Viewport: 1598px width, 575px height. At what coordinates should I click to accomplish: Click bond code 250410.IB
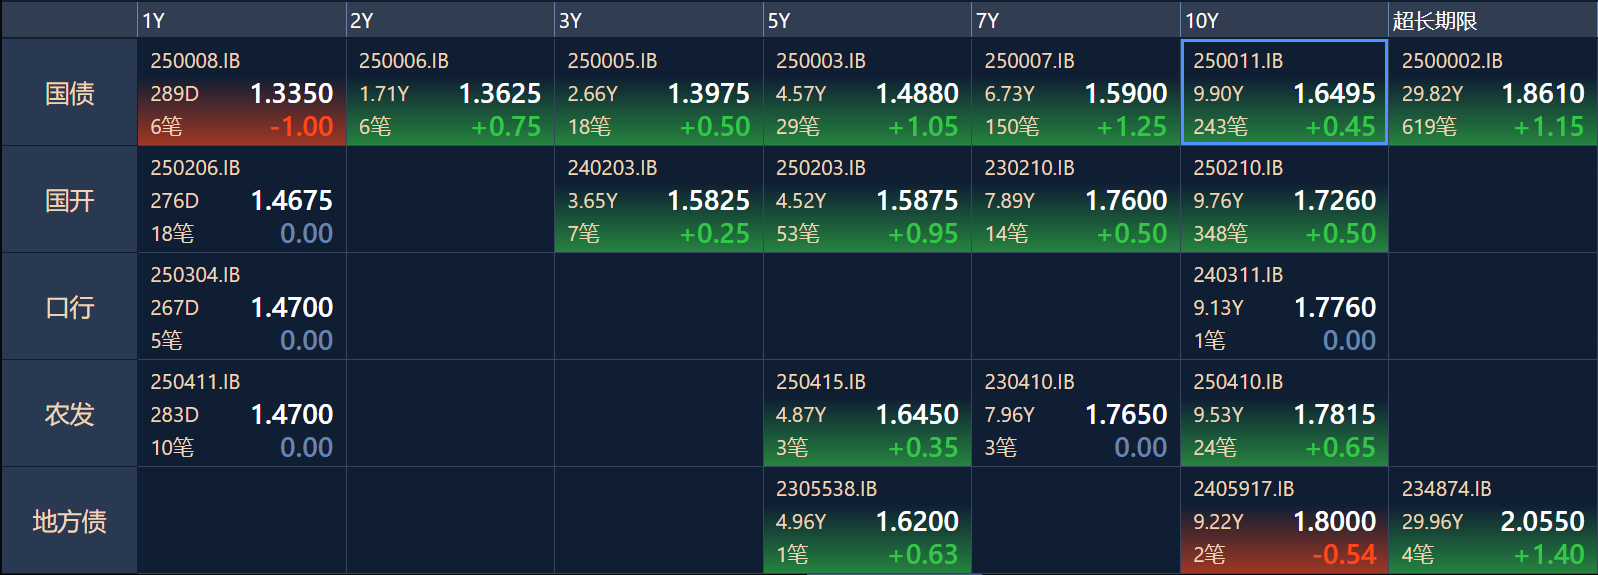(x=1238, y=382)
